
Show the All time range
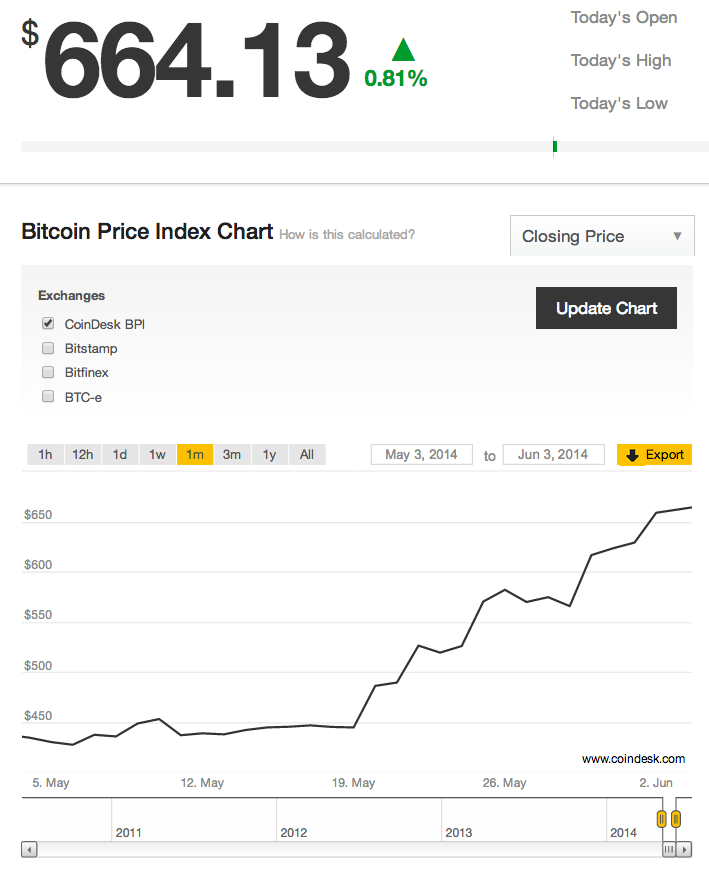[307, 455]
